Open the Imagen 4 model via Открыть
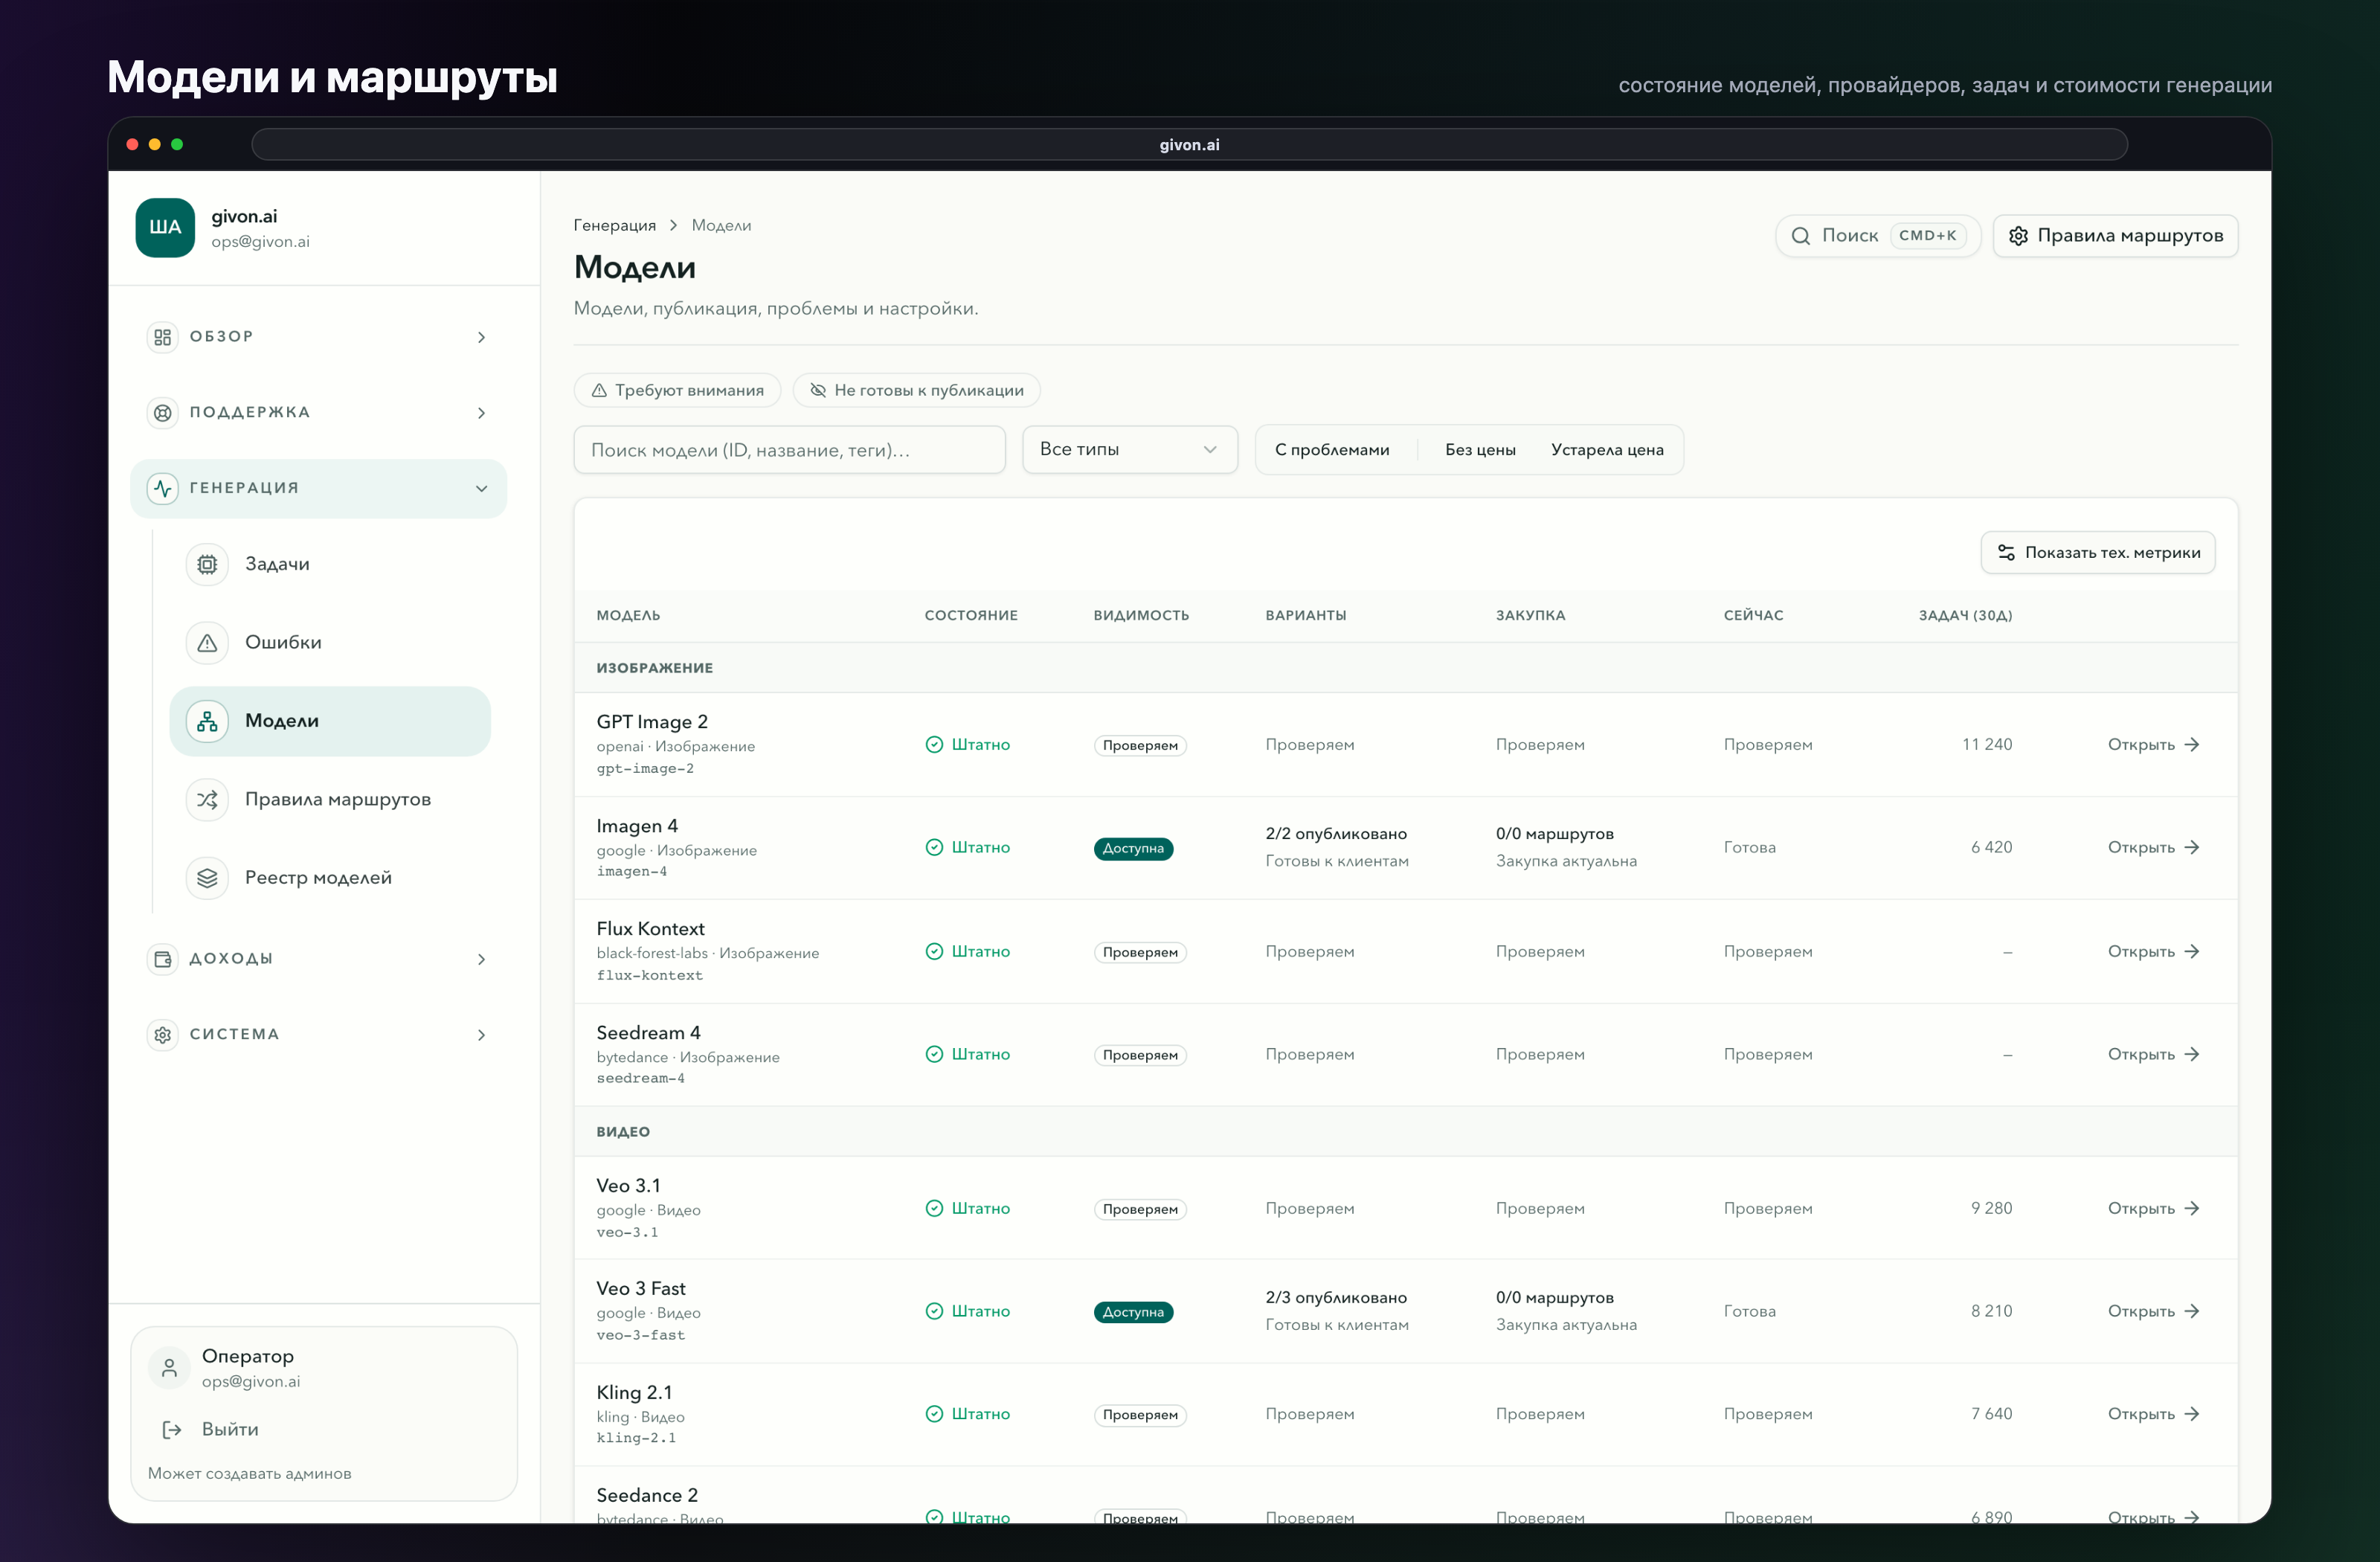The width and height of the screenshot is (2380, 1562). click(x=2153, y=848)
